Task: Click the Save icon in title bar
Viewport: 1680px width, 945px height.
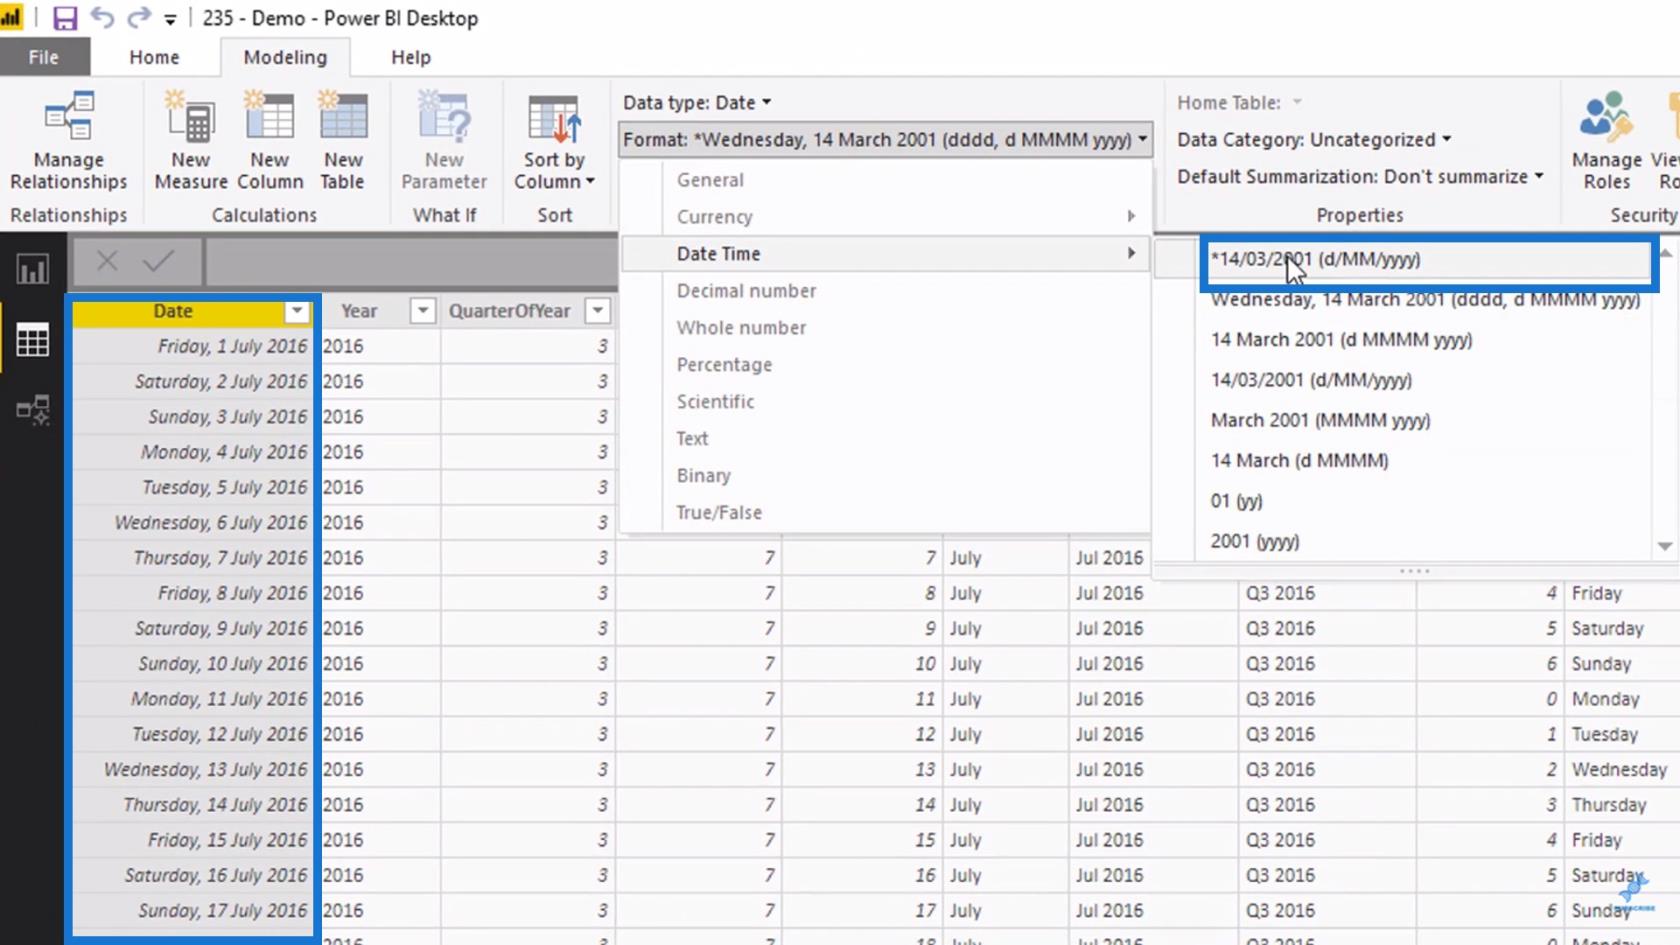Action: [x=65, y=18]
